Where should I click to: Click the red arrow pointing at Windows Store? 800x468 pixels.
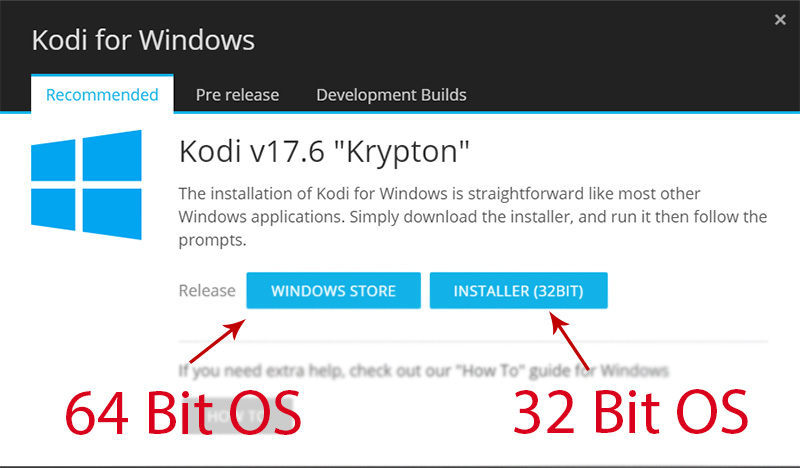[x=217, y=341]
